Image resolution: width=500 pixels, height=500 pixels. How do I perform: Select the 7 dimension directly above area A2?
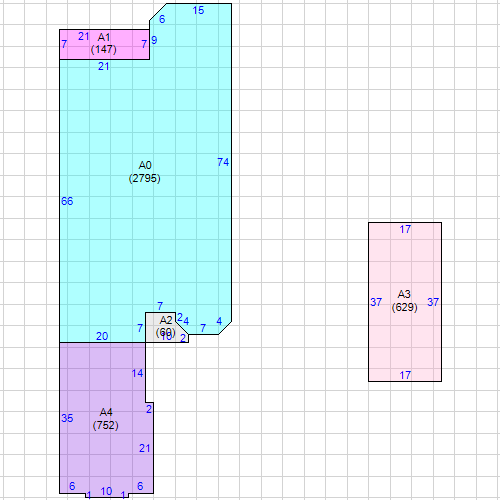[x=160, y=306]
